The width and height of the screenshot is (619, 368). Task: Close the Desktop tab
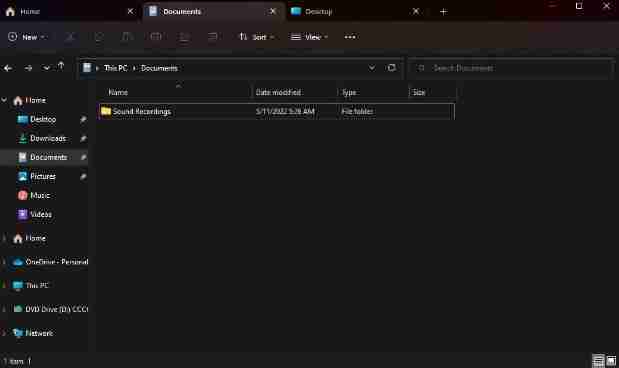416,12
